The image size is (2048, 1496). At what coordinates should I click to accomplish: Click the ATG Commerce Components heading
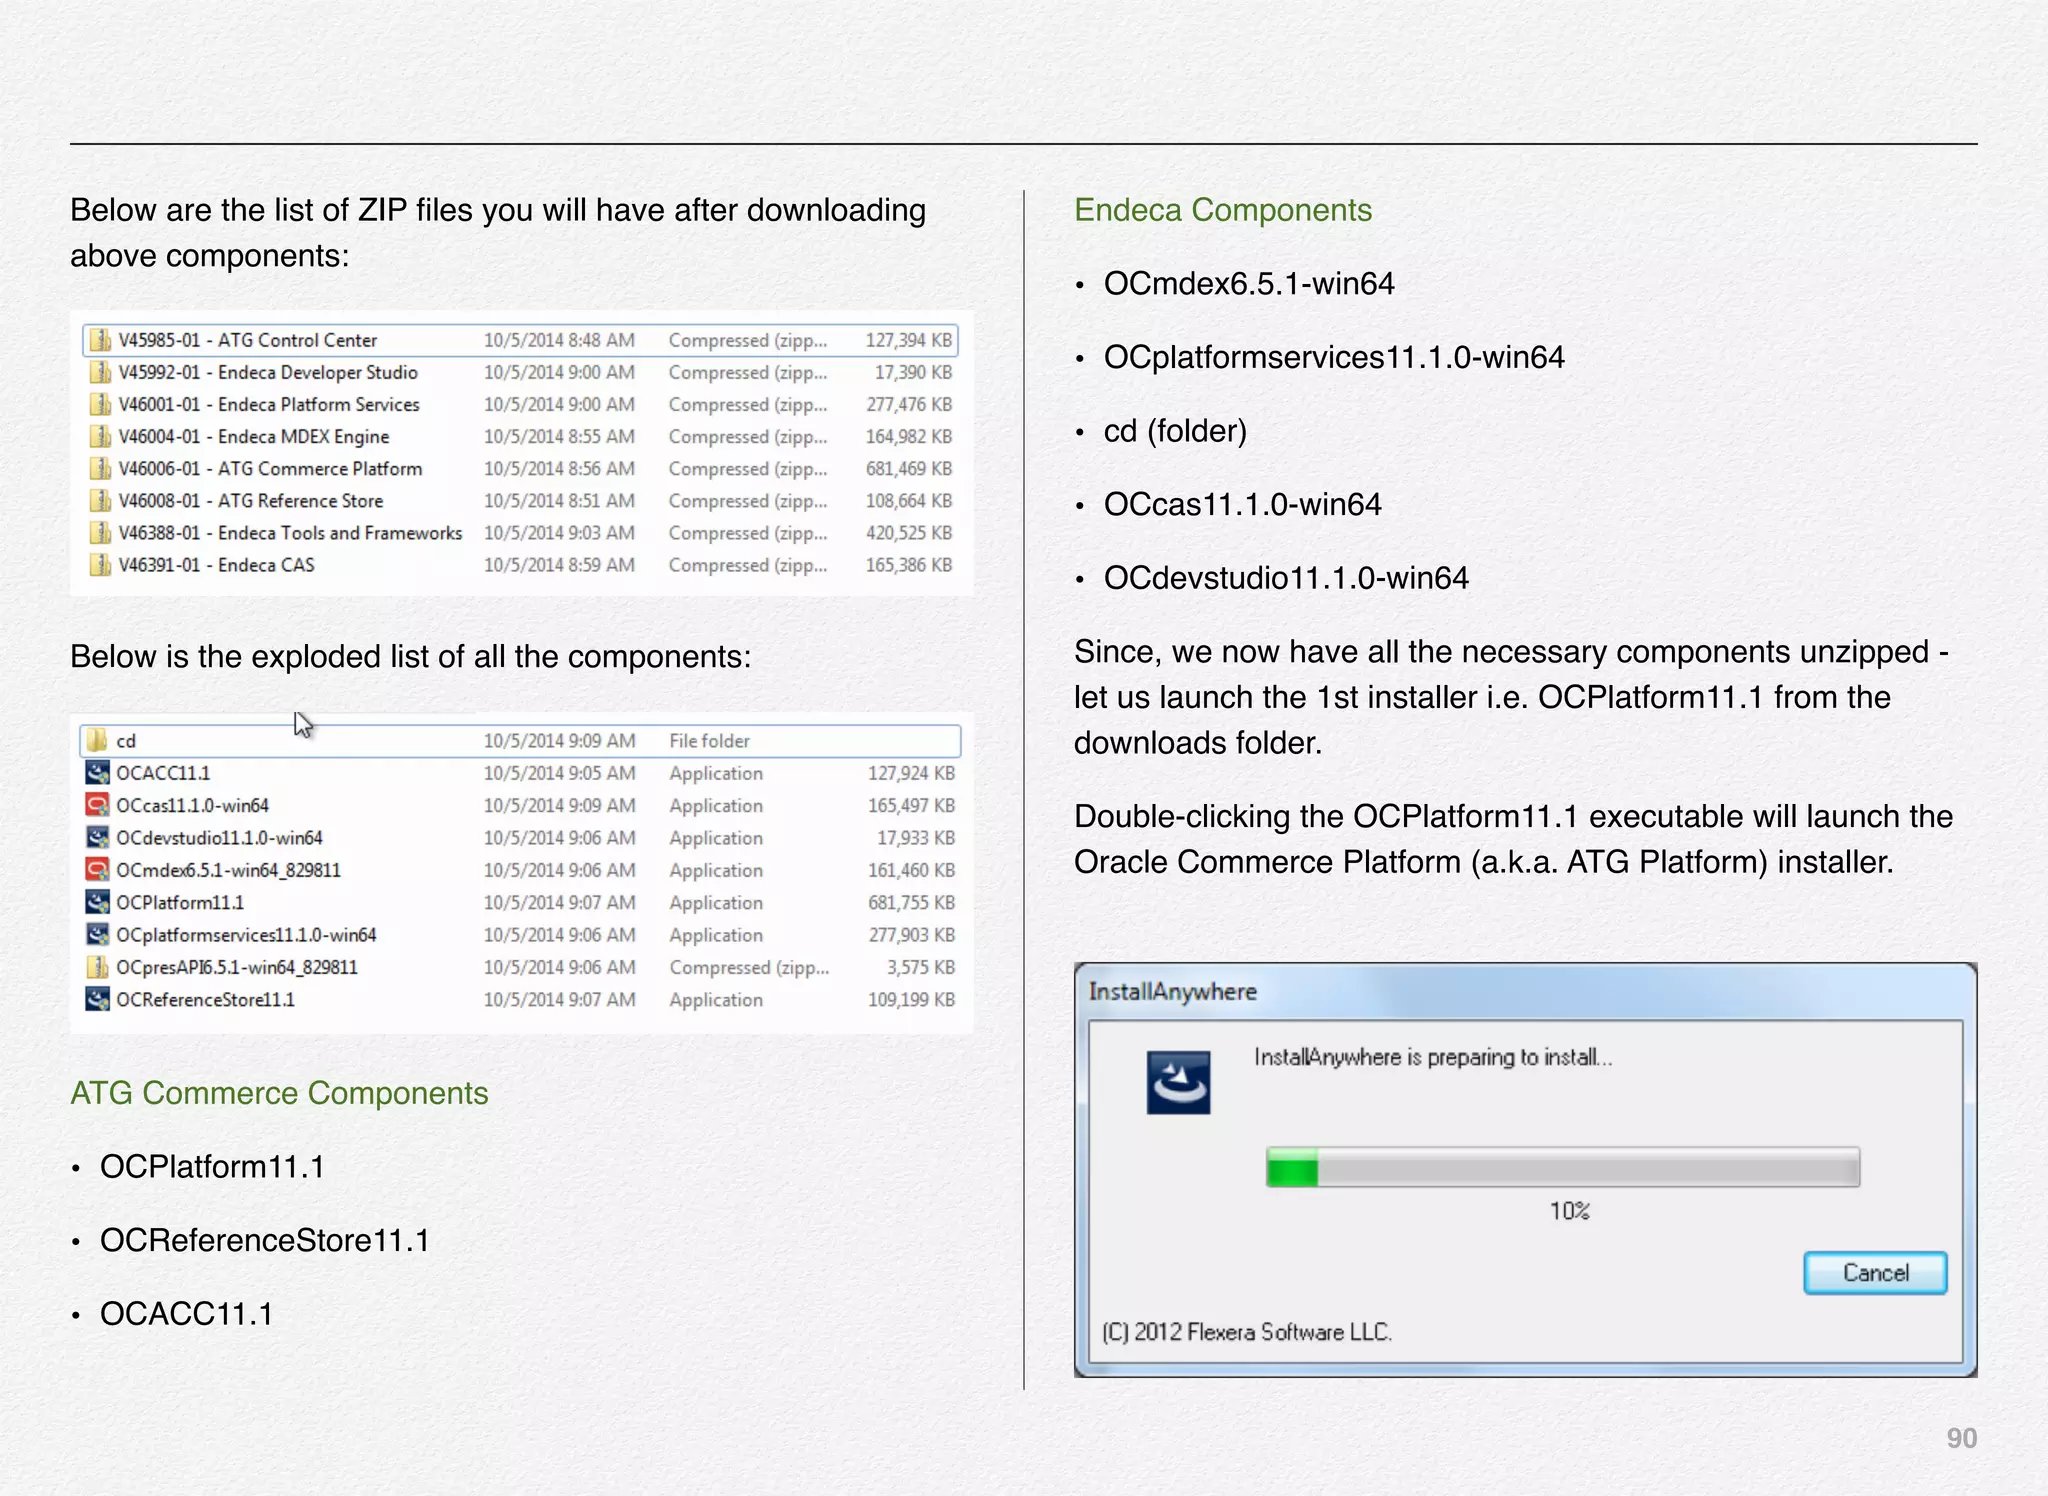pos(279,1093)
